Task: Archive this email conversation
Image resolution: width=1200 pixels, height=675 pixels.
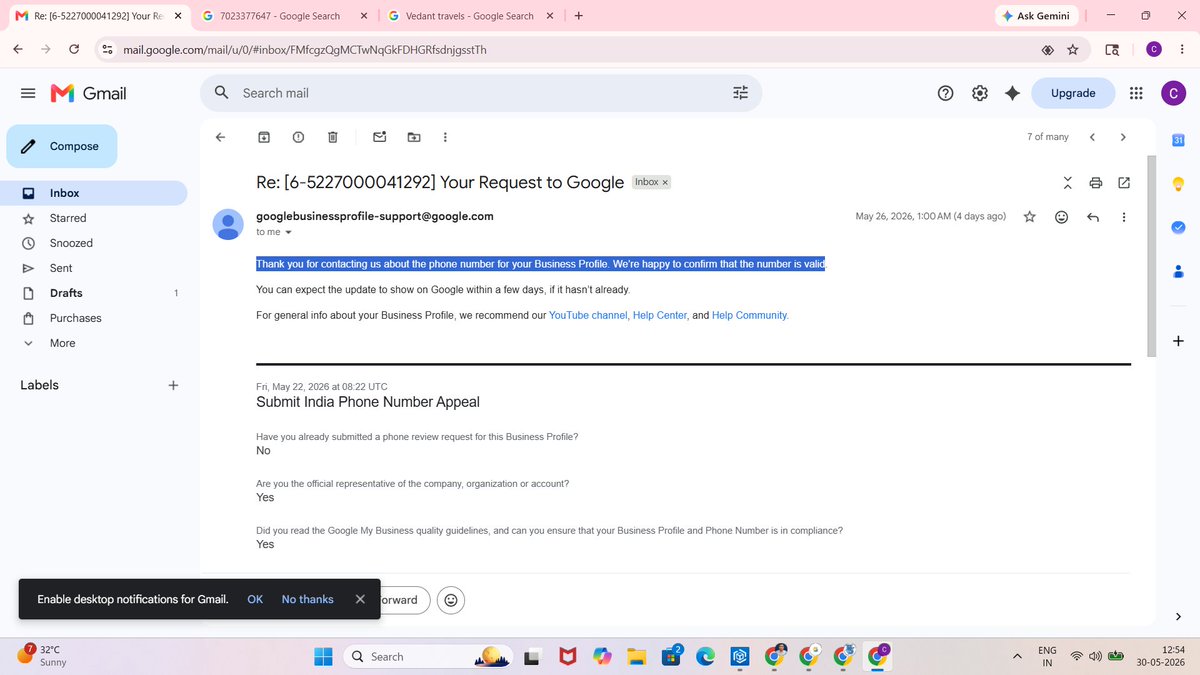Action: (x=264, y=137)
